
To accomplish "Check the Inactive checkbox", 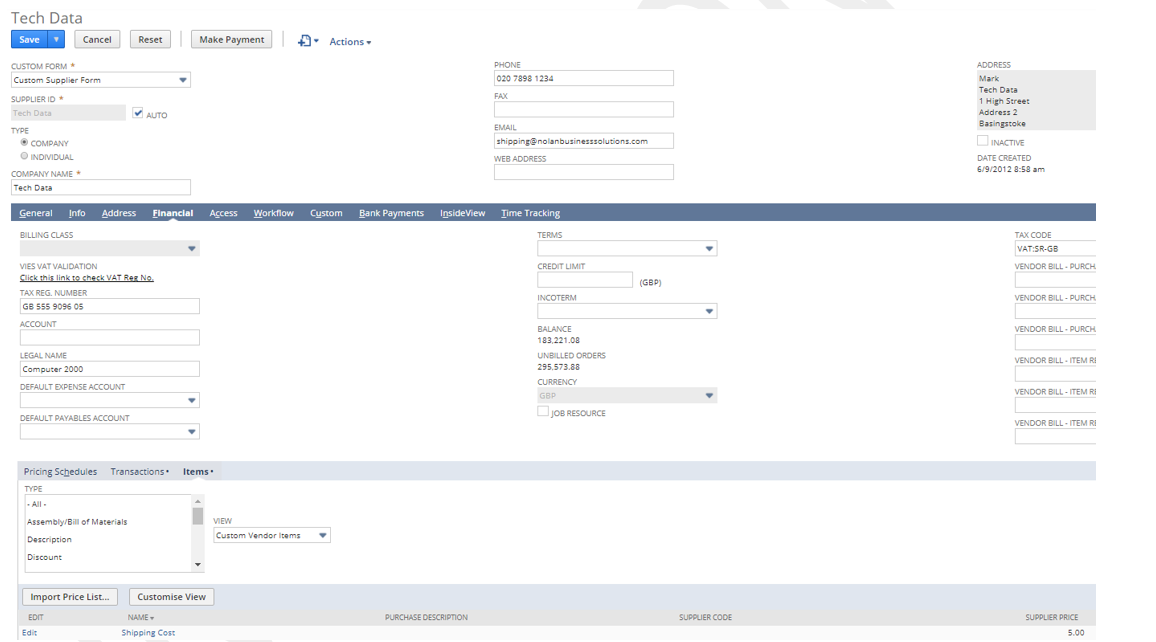I will [982, 141].
